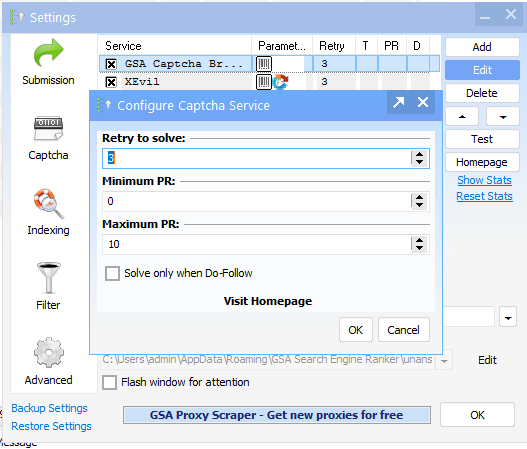This screenshot has height=449, width=527.
Task: Open the Advanced settings section
Action: pos(48,361)
